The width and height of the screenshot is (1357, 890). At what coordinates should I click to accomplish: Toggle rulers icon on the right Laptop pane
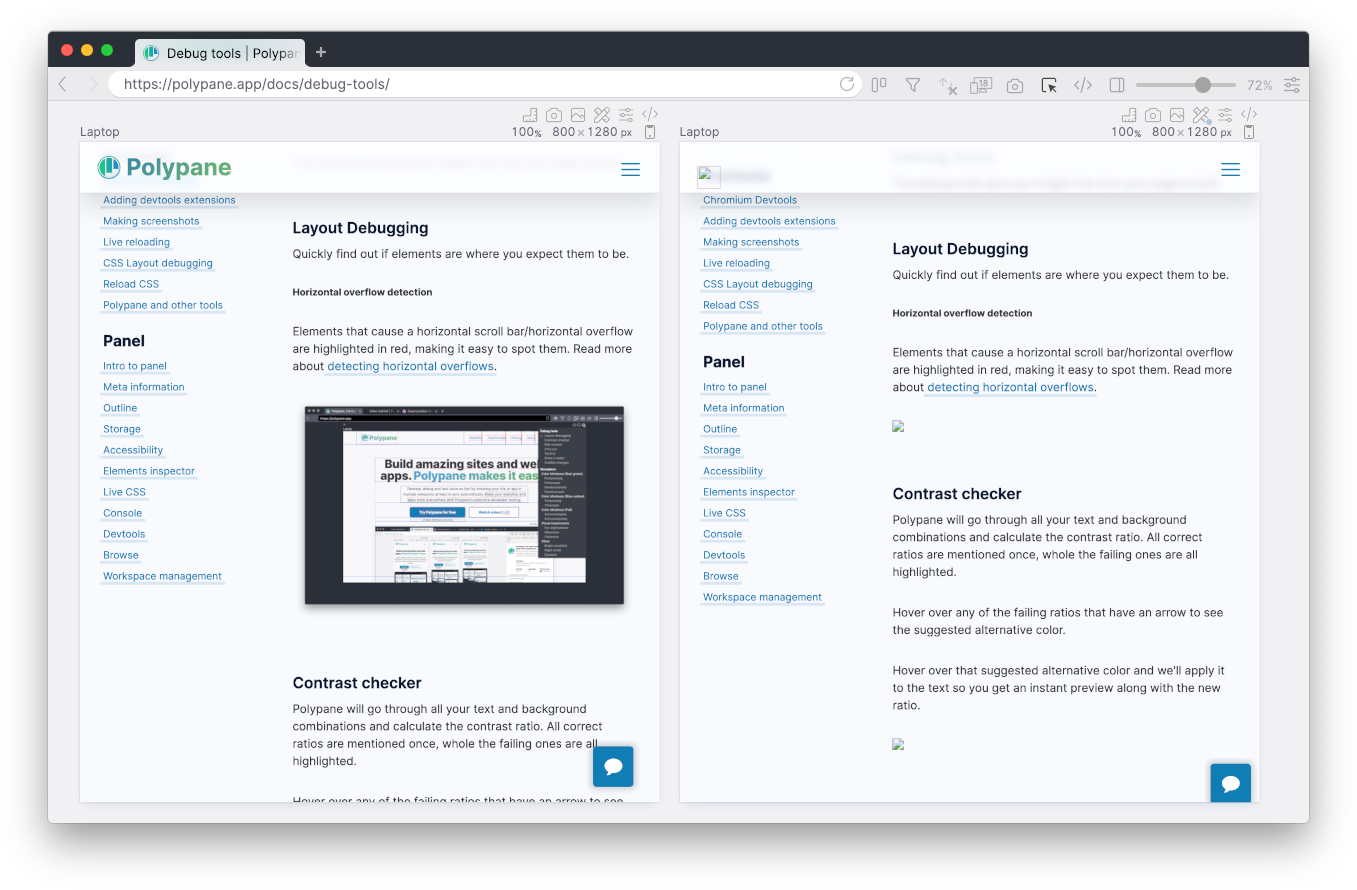click(x=1129, y=115)
